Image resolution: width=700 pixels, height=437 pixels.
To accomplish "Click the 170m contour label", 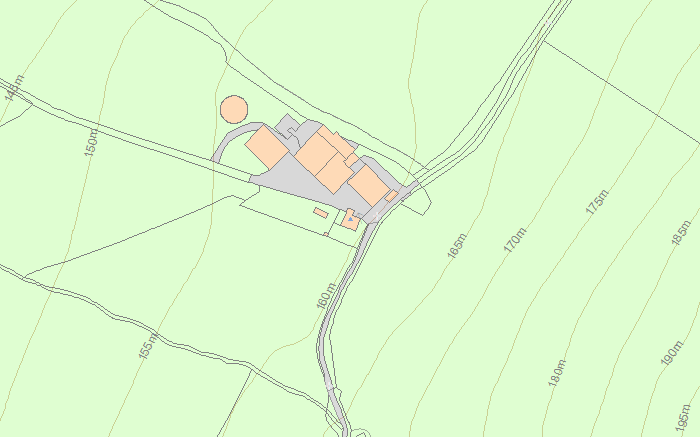I will pyautogui.click(x=515, y=240).
